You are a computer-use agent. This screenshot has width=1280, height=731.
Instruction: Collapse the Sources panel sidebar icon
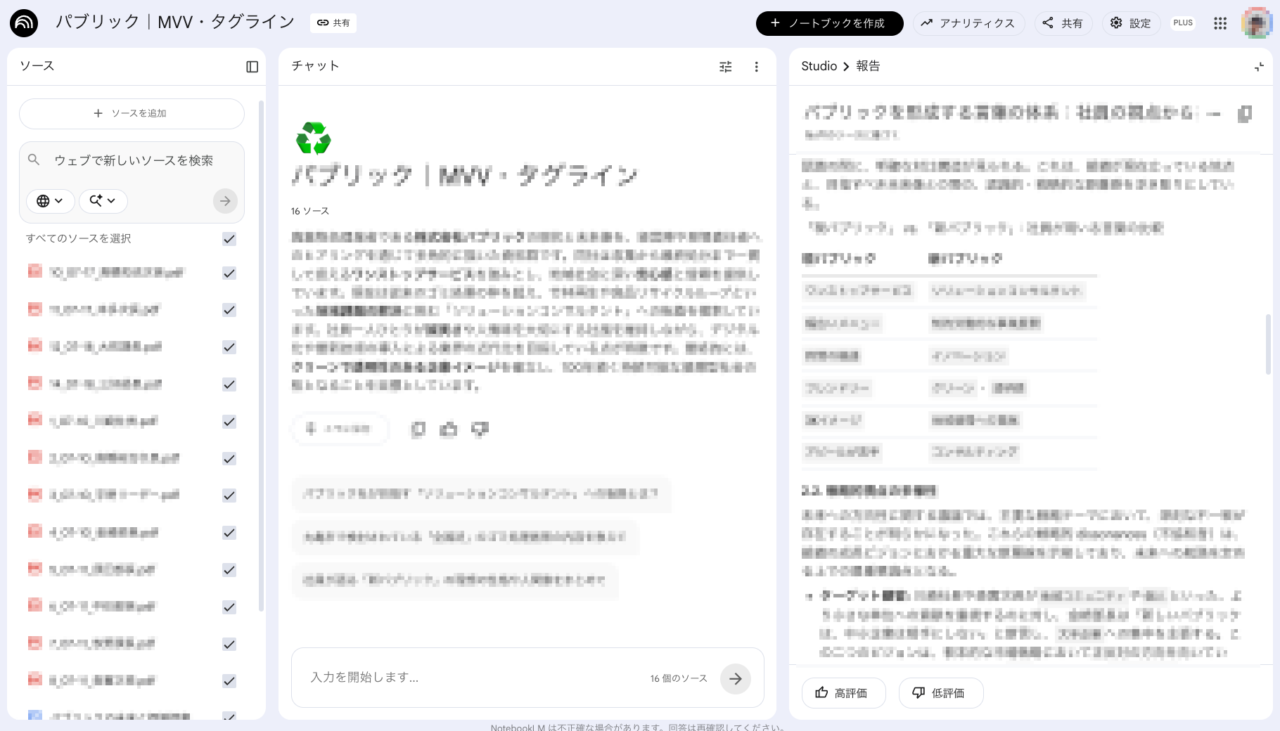(252, 66)
